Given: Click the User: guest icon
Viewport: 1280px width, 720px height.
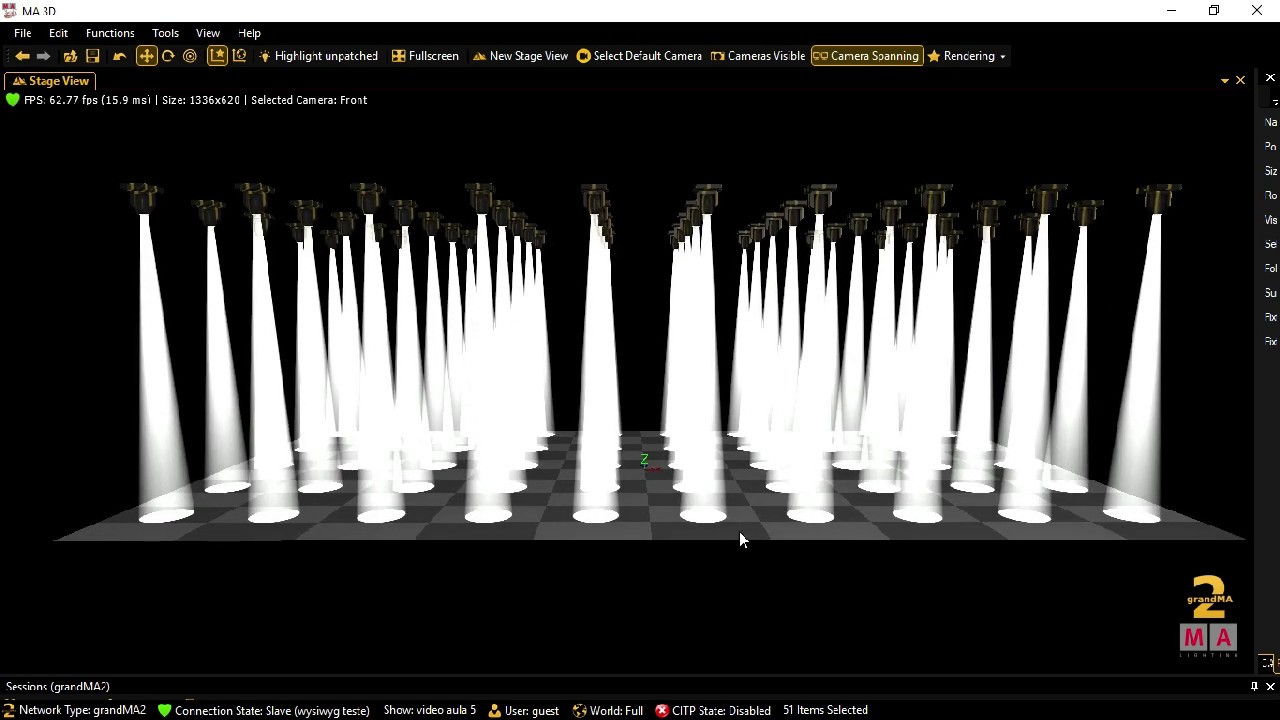Looking at the screenshot, I should (x=494, y=710).
